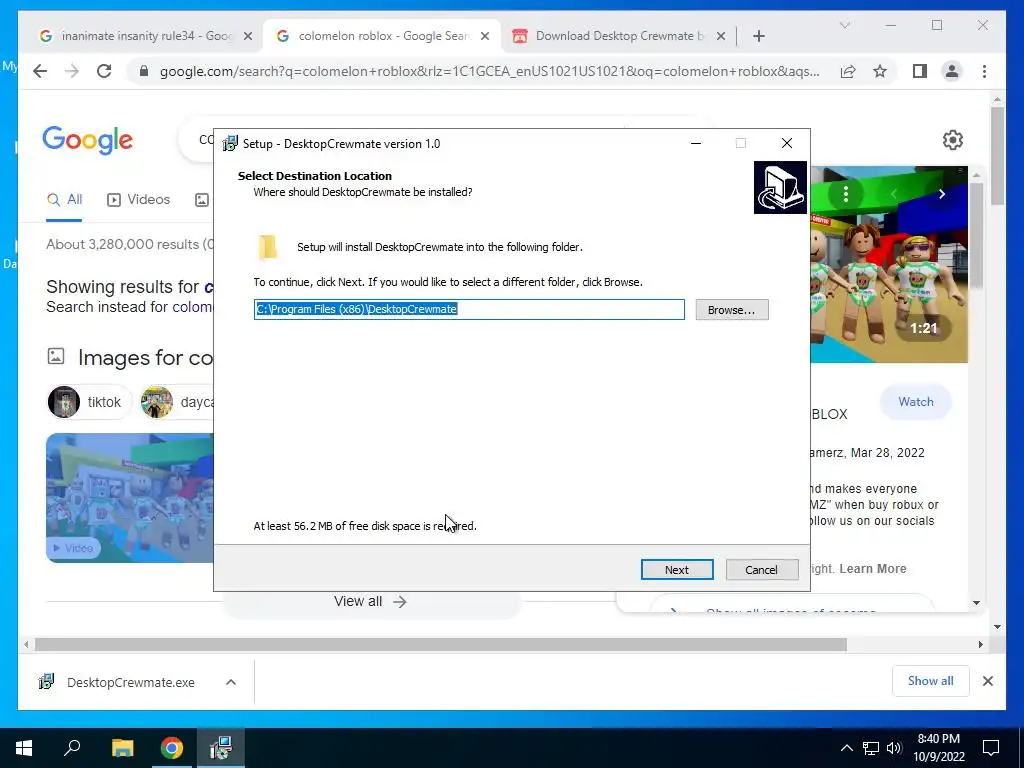
Task: Switch to Videos search results tab
Action: [138, 200]
